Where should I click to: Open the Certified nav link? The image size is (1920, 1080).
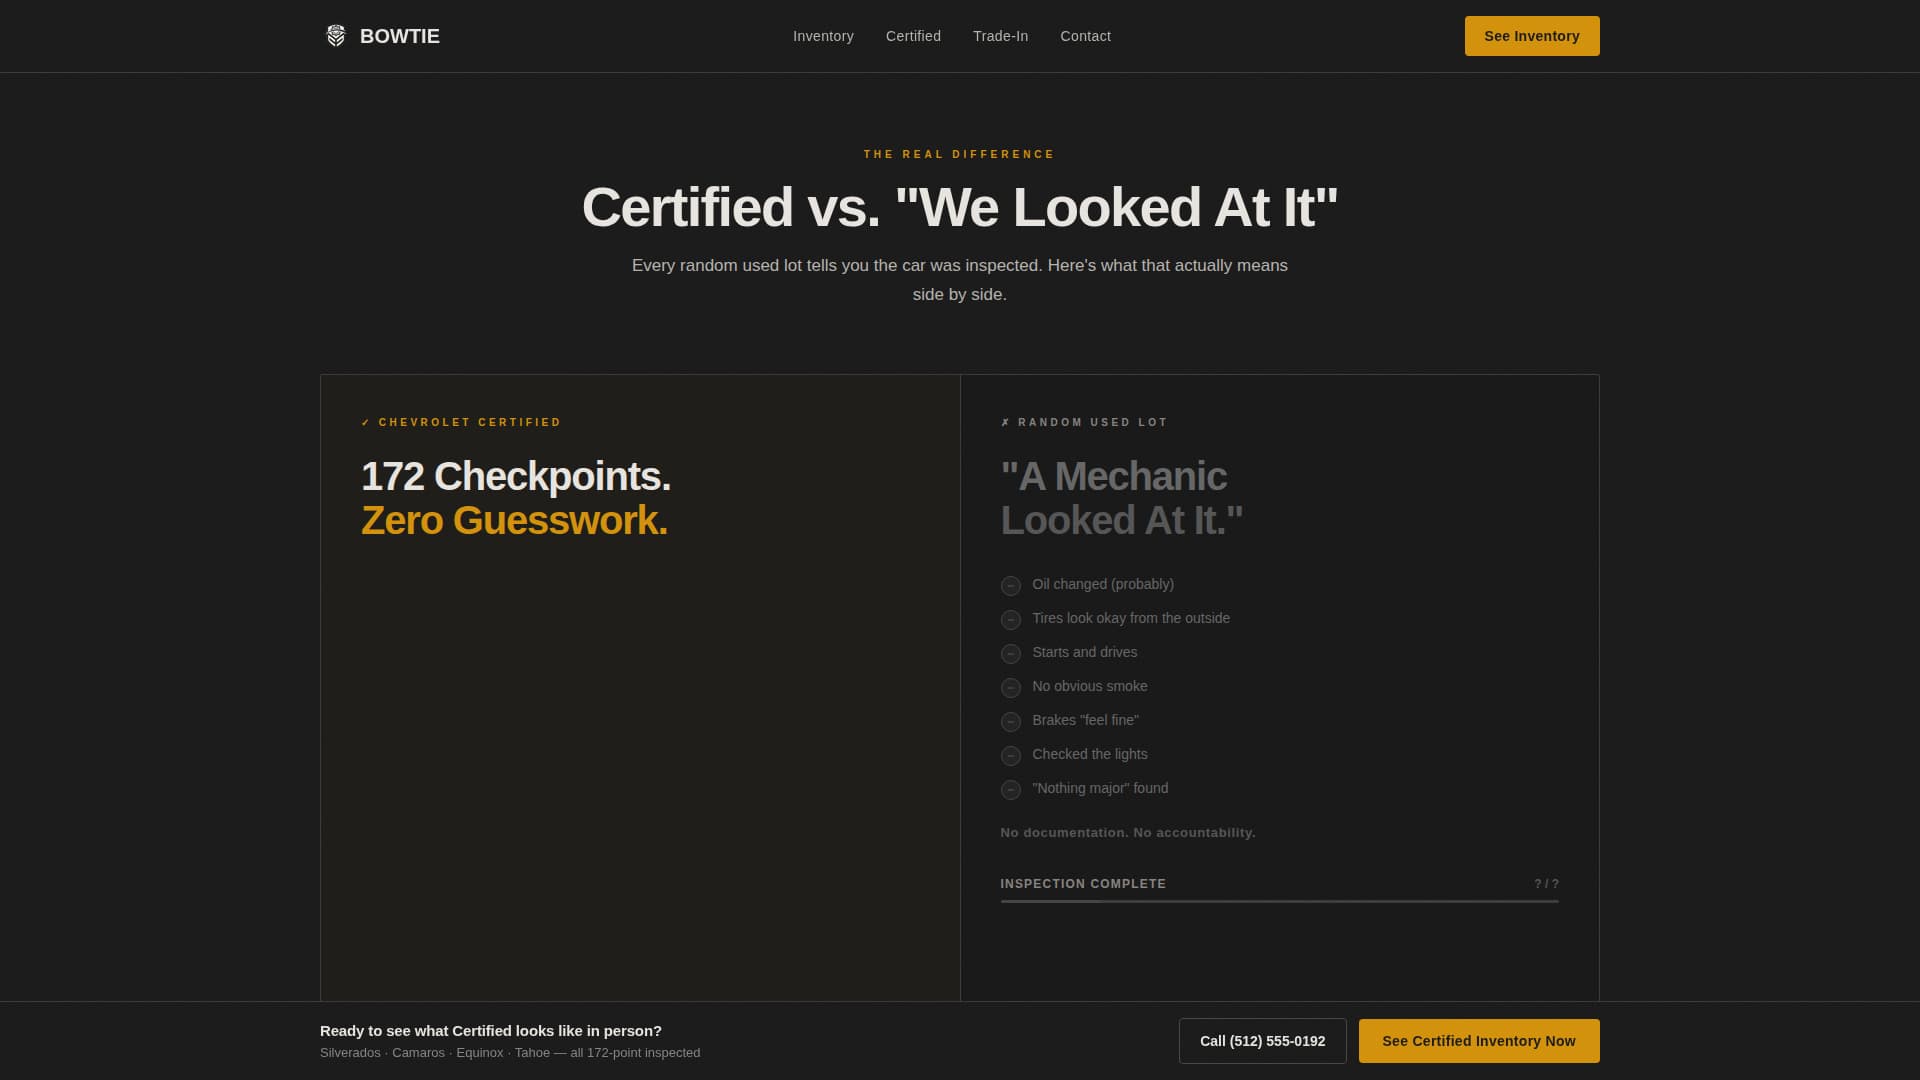913,36
